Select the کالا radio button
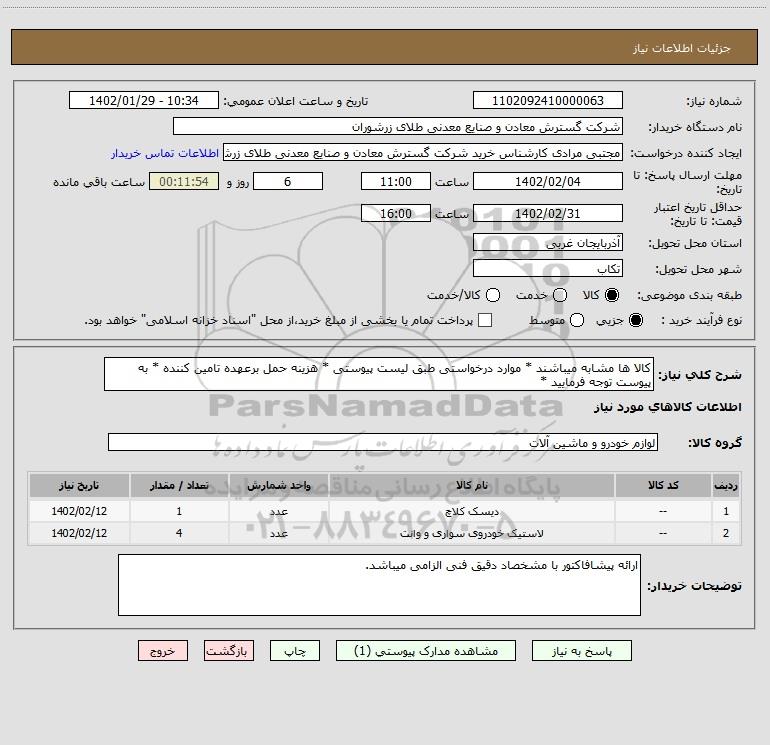The width and height of the screenshot is (770, 745). click(x=612, y=295)
